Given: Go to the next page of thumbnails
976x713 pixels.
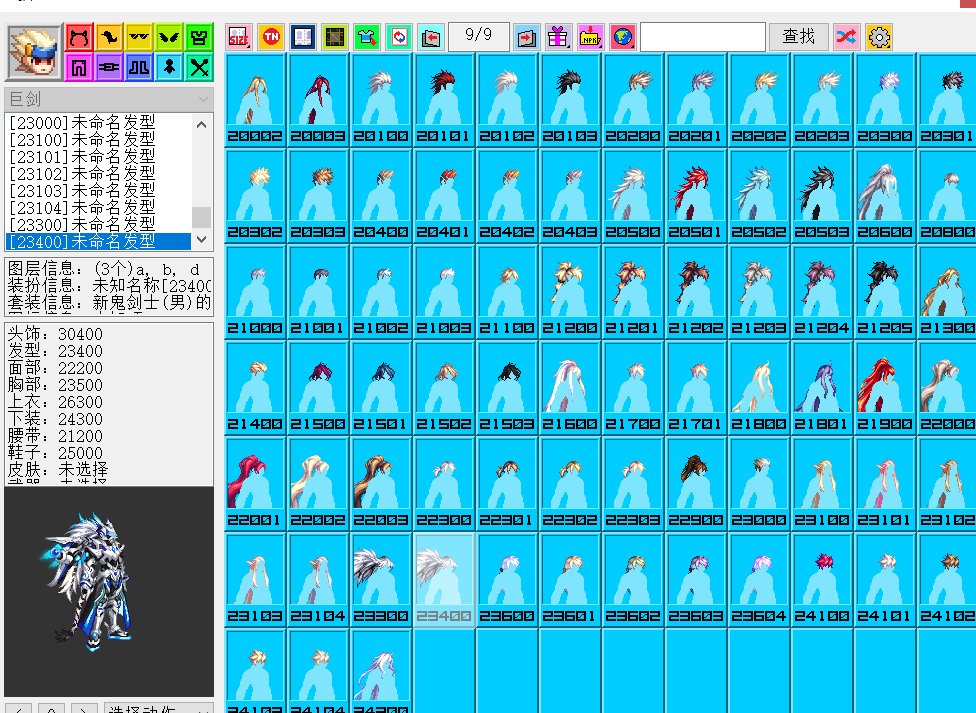Looking at the screenshot, I should (526, 38).
